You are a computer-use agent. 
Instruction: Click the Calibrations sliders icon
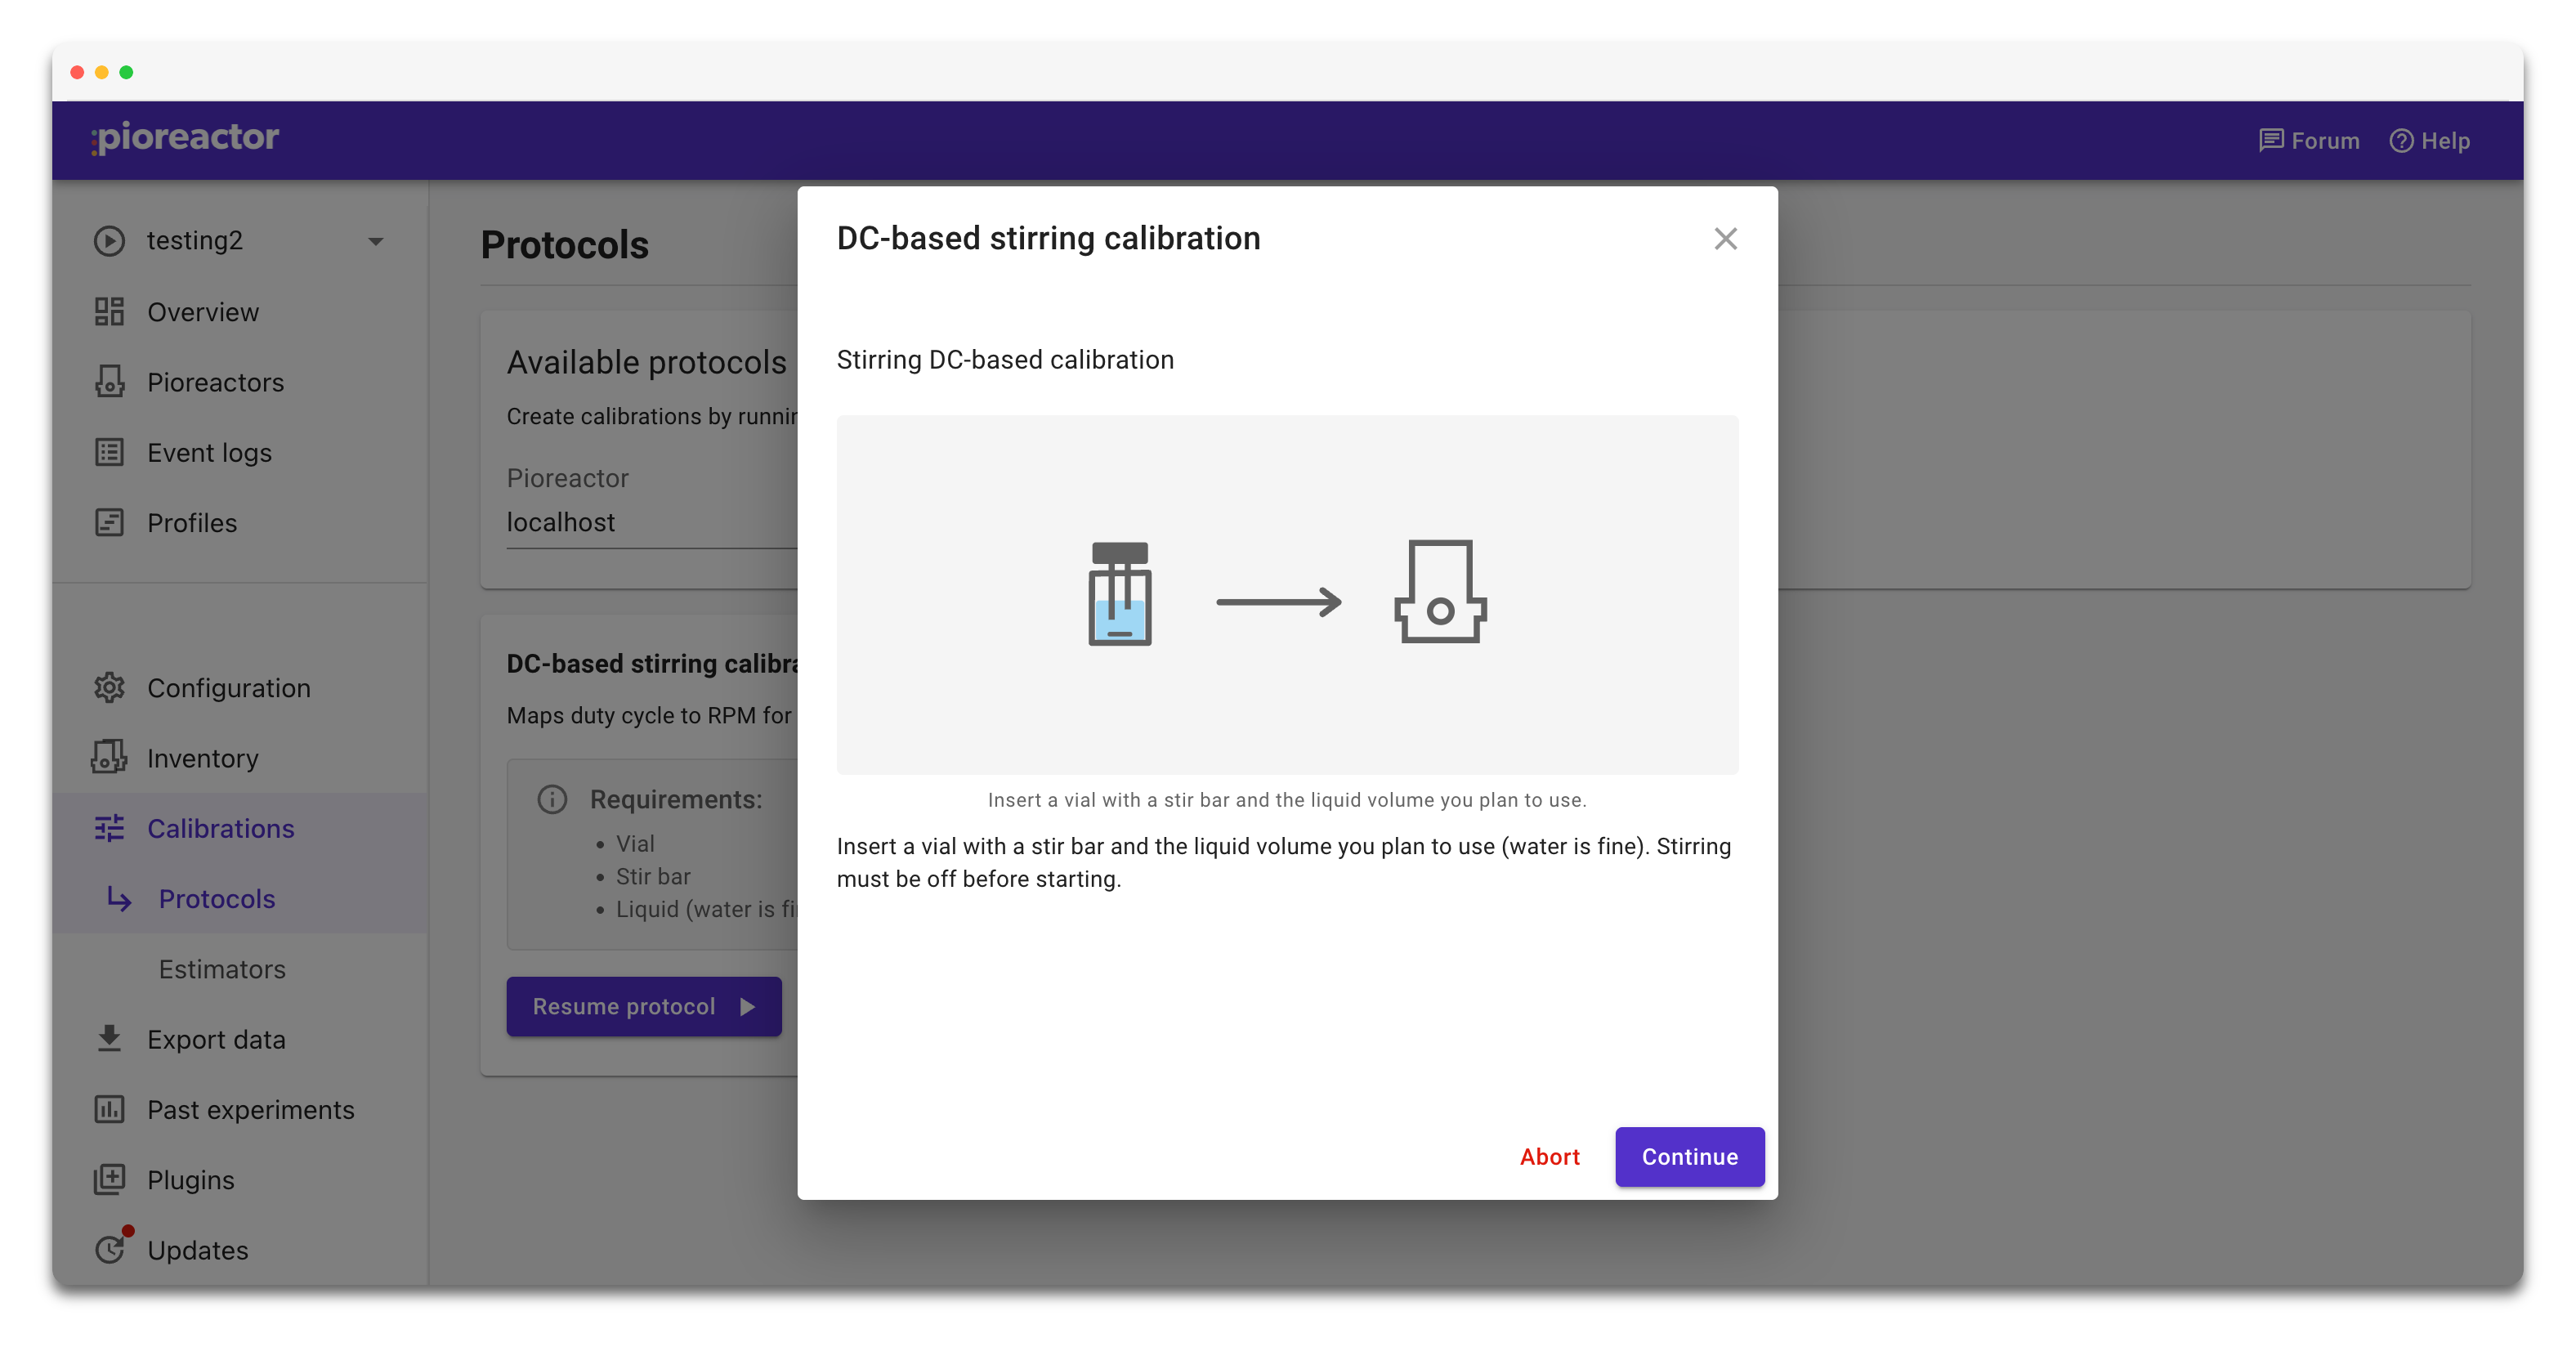coord(110,828)
